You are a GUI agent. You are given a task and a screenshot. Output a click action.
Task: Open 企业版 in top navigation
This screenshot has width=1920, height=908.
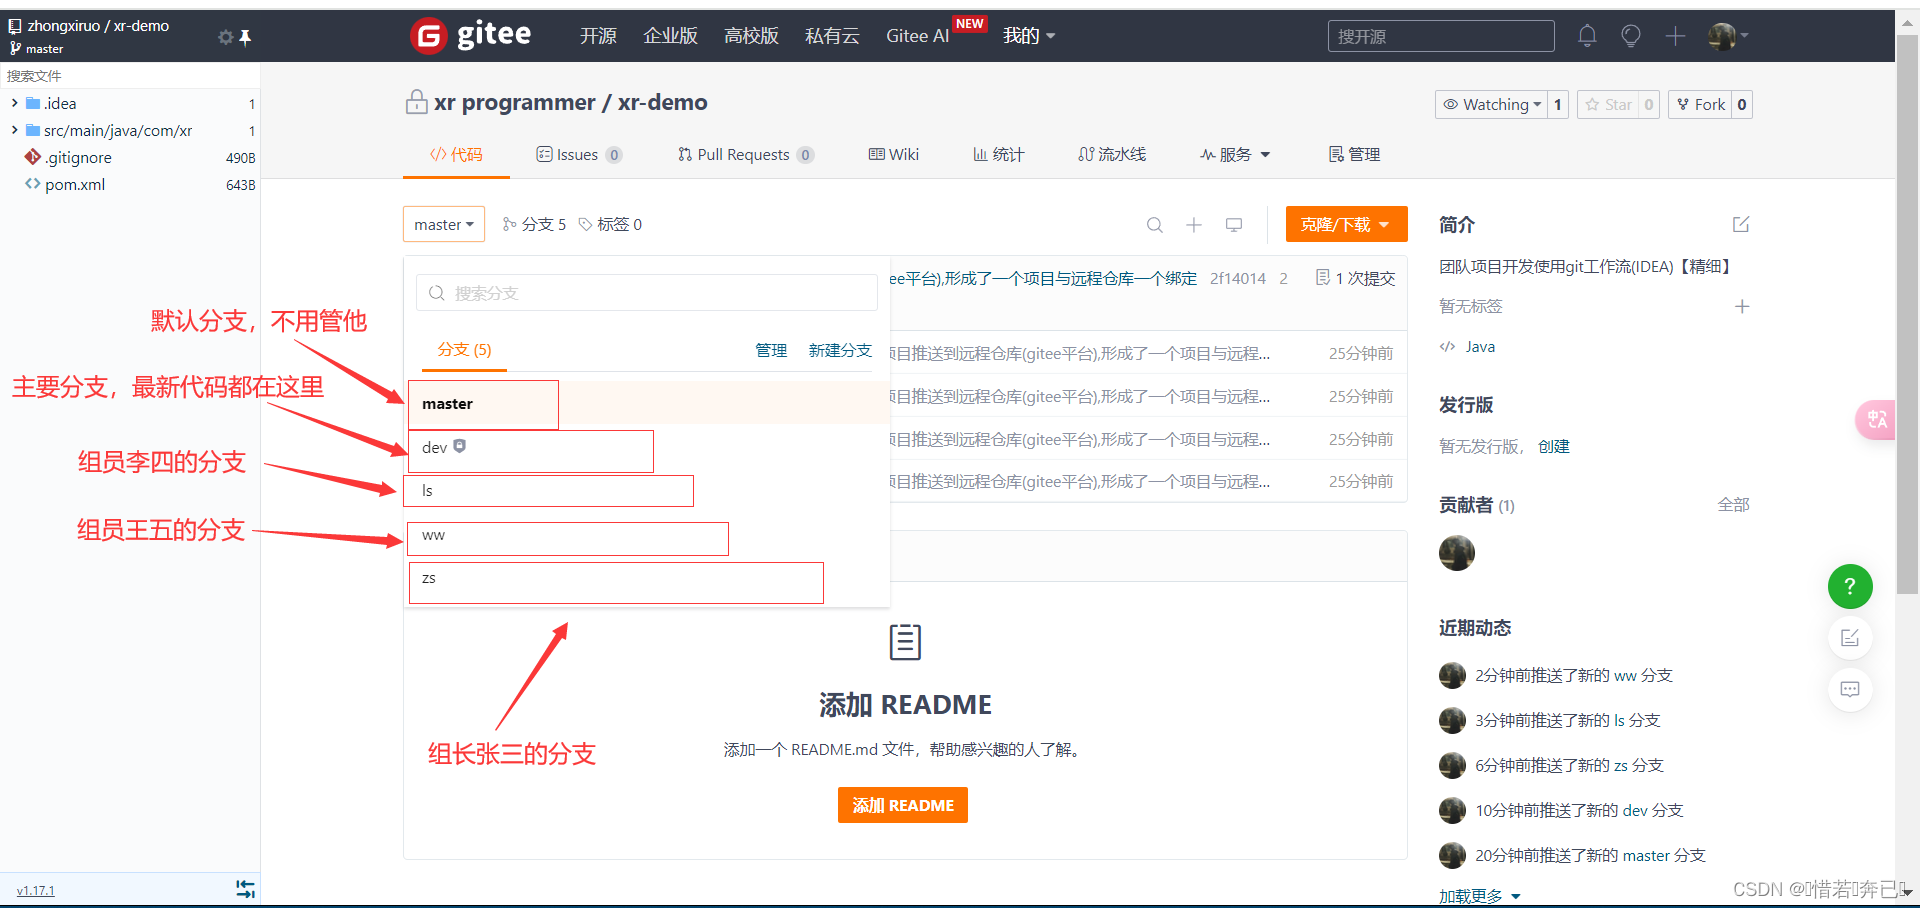[x=670, y=36]
